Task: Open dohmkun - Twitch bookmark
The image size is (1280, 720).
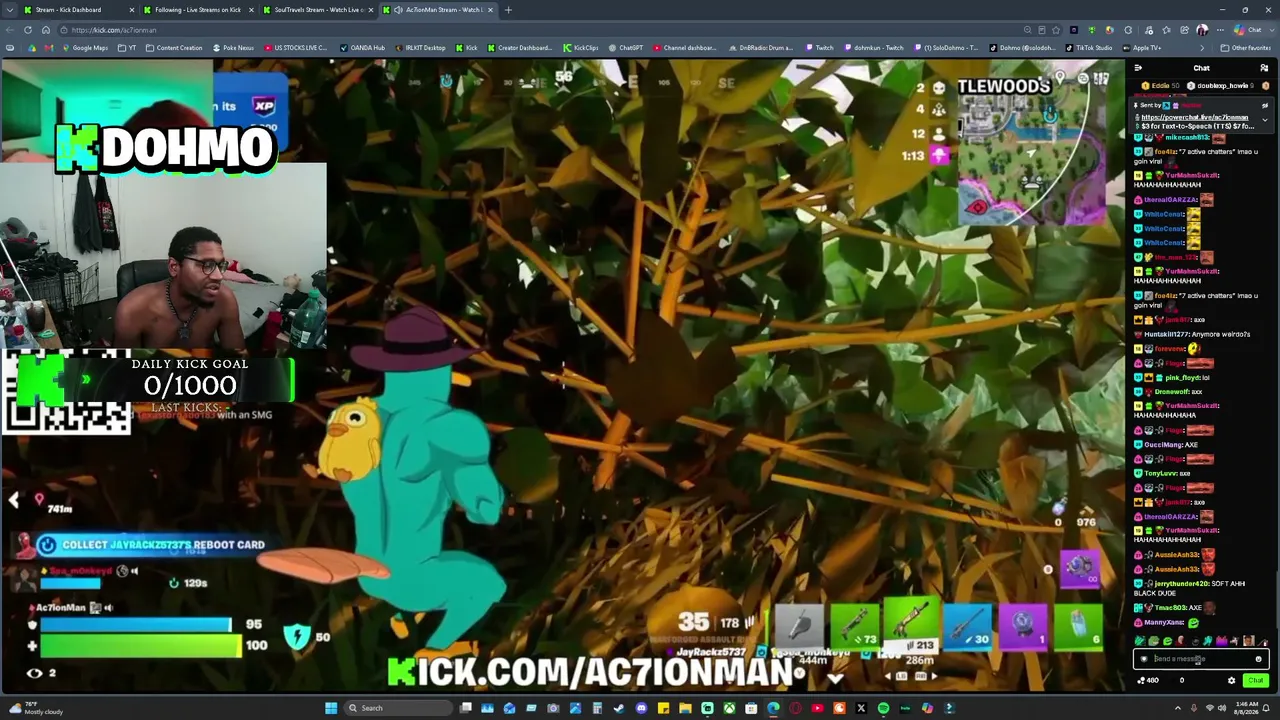Action: pos(873,48)
